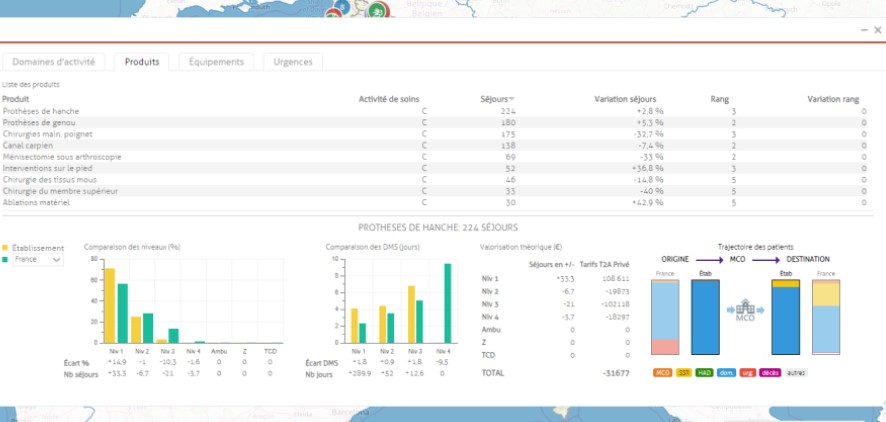Image resolution: width=886 pixels, height=422 pixels.
Task: Toggle the green HAD legend badge
Action: pyautogui.click(x=703, y=373)
